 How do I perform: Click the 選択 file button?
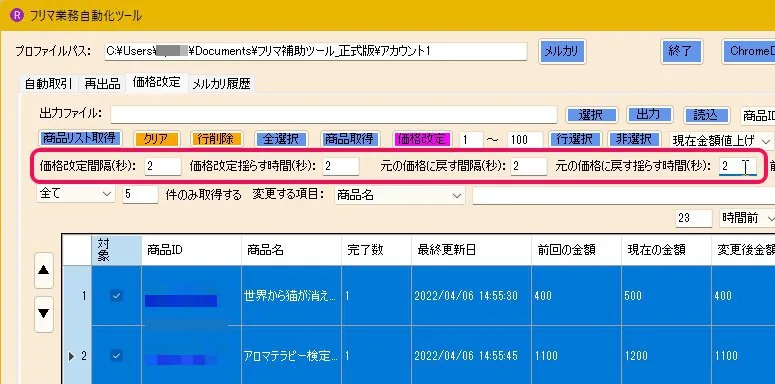click(591, 115)
